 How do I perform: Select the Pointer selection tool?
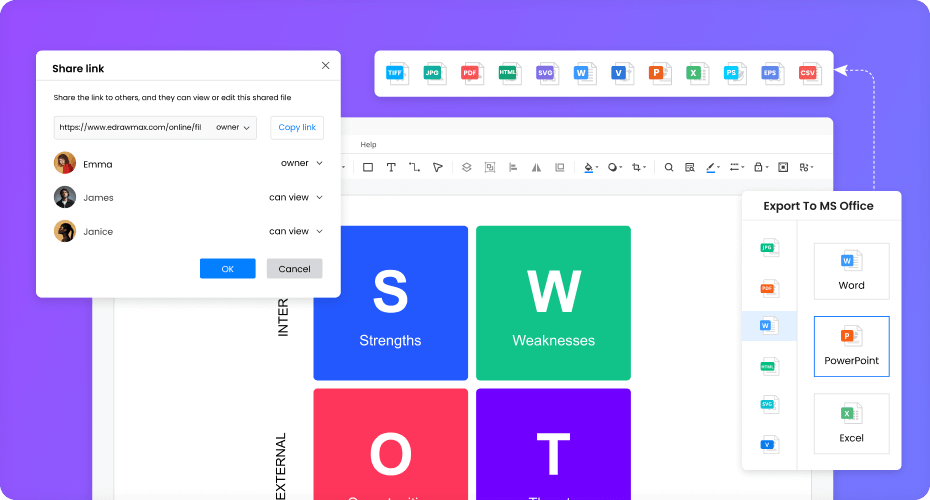pyautogui.click(x=438, y=167)
